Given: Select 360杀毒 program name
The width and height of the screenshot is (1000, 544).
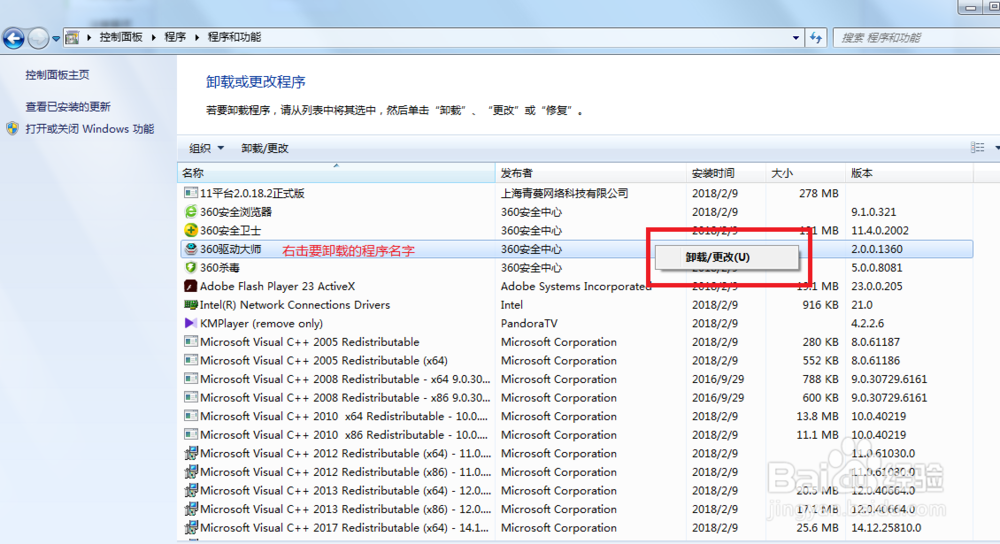Looking at the screenshot, I should [x=219, y=268].
